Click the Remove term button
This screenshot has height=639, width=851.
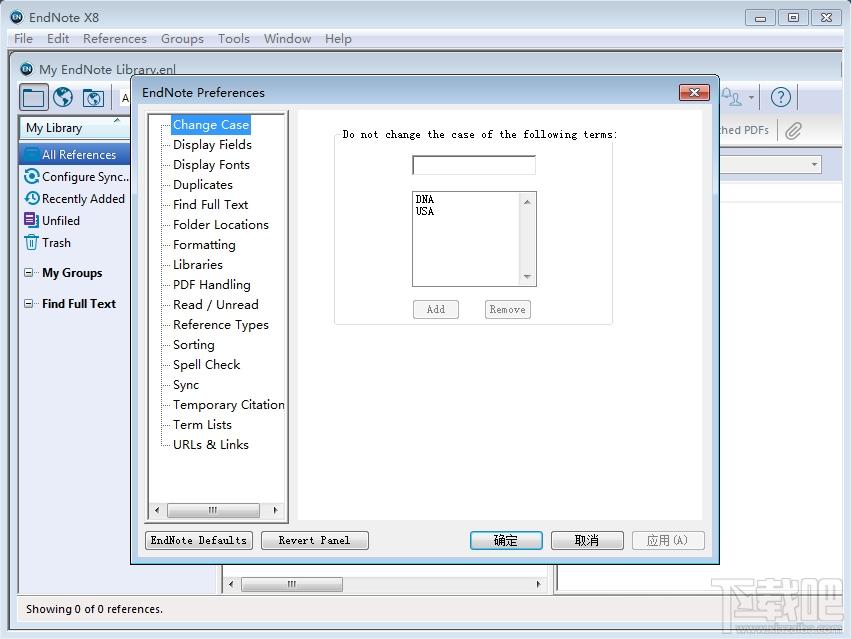[x=507, y=309]
